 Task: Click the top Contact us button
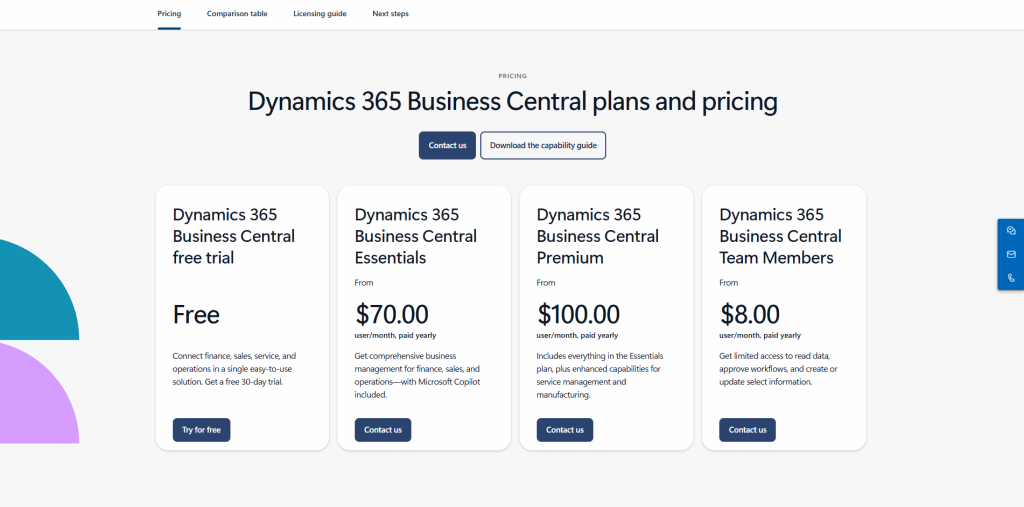coord(447,146)
